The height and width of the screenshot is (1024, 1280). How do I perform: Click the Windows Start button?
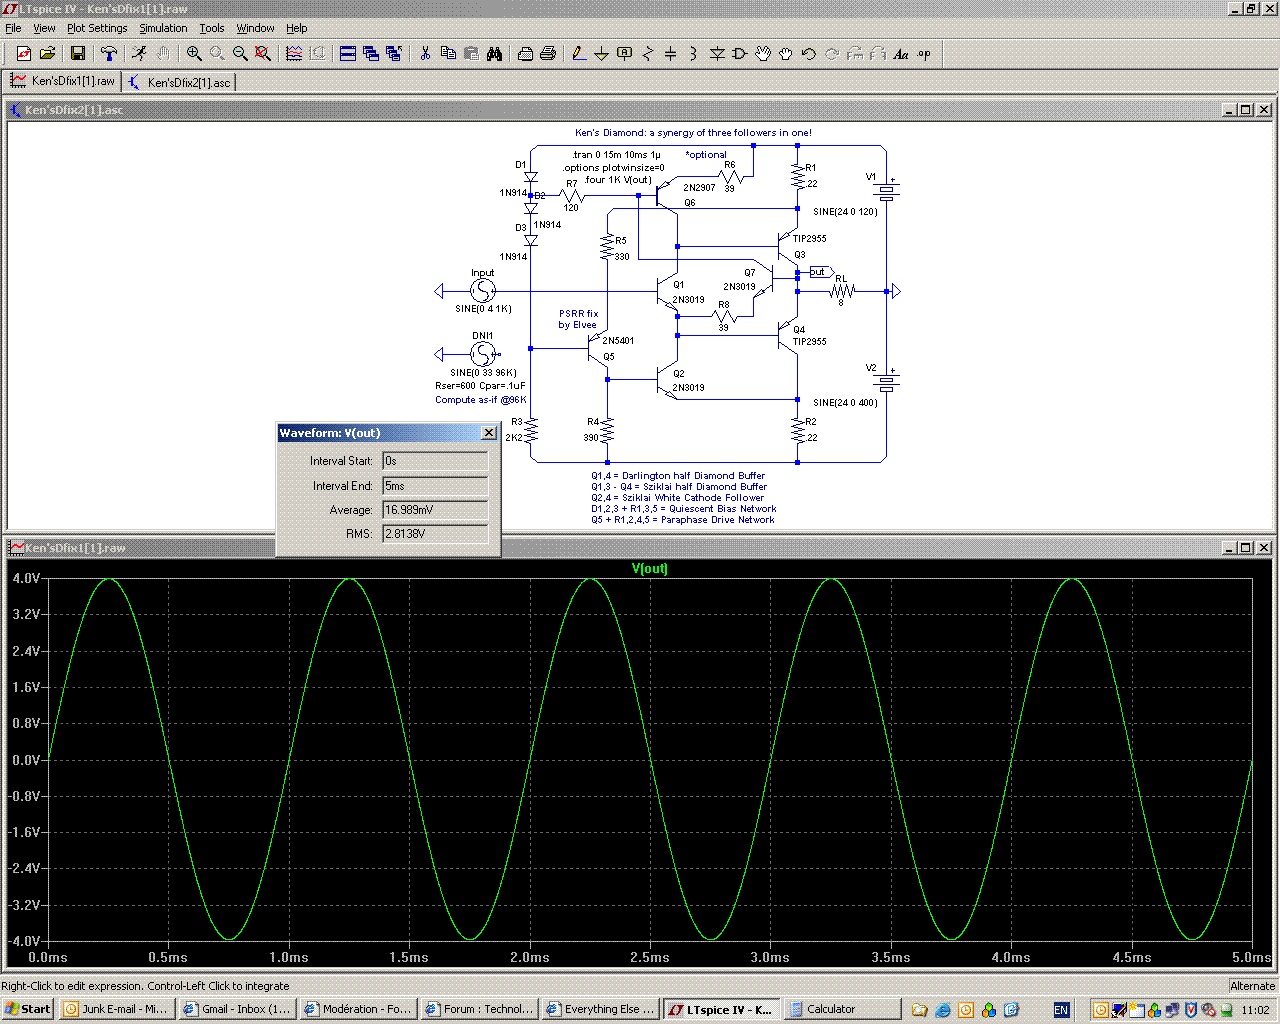point(28,1009)
